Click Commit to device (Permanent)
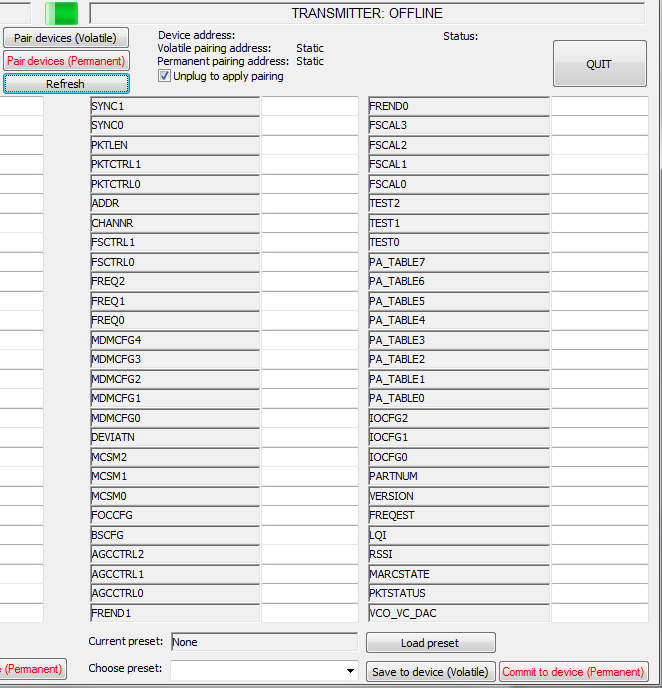 click(x=574, y=671)
